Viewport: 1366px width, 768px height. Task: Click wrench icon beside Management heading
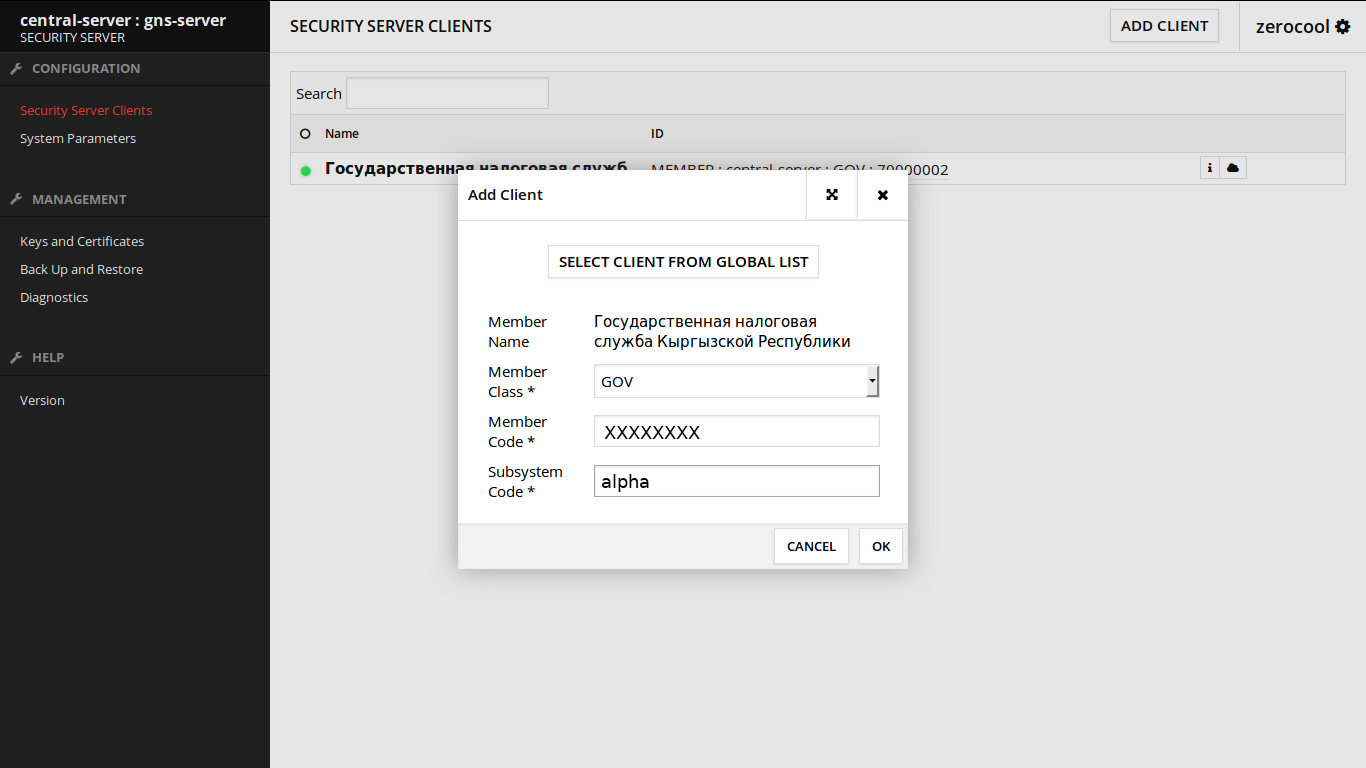point(16,199)
